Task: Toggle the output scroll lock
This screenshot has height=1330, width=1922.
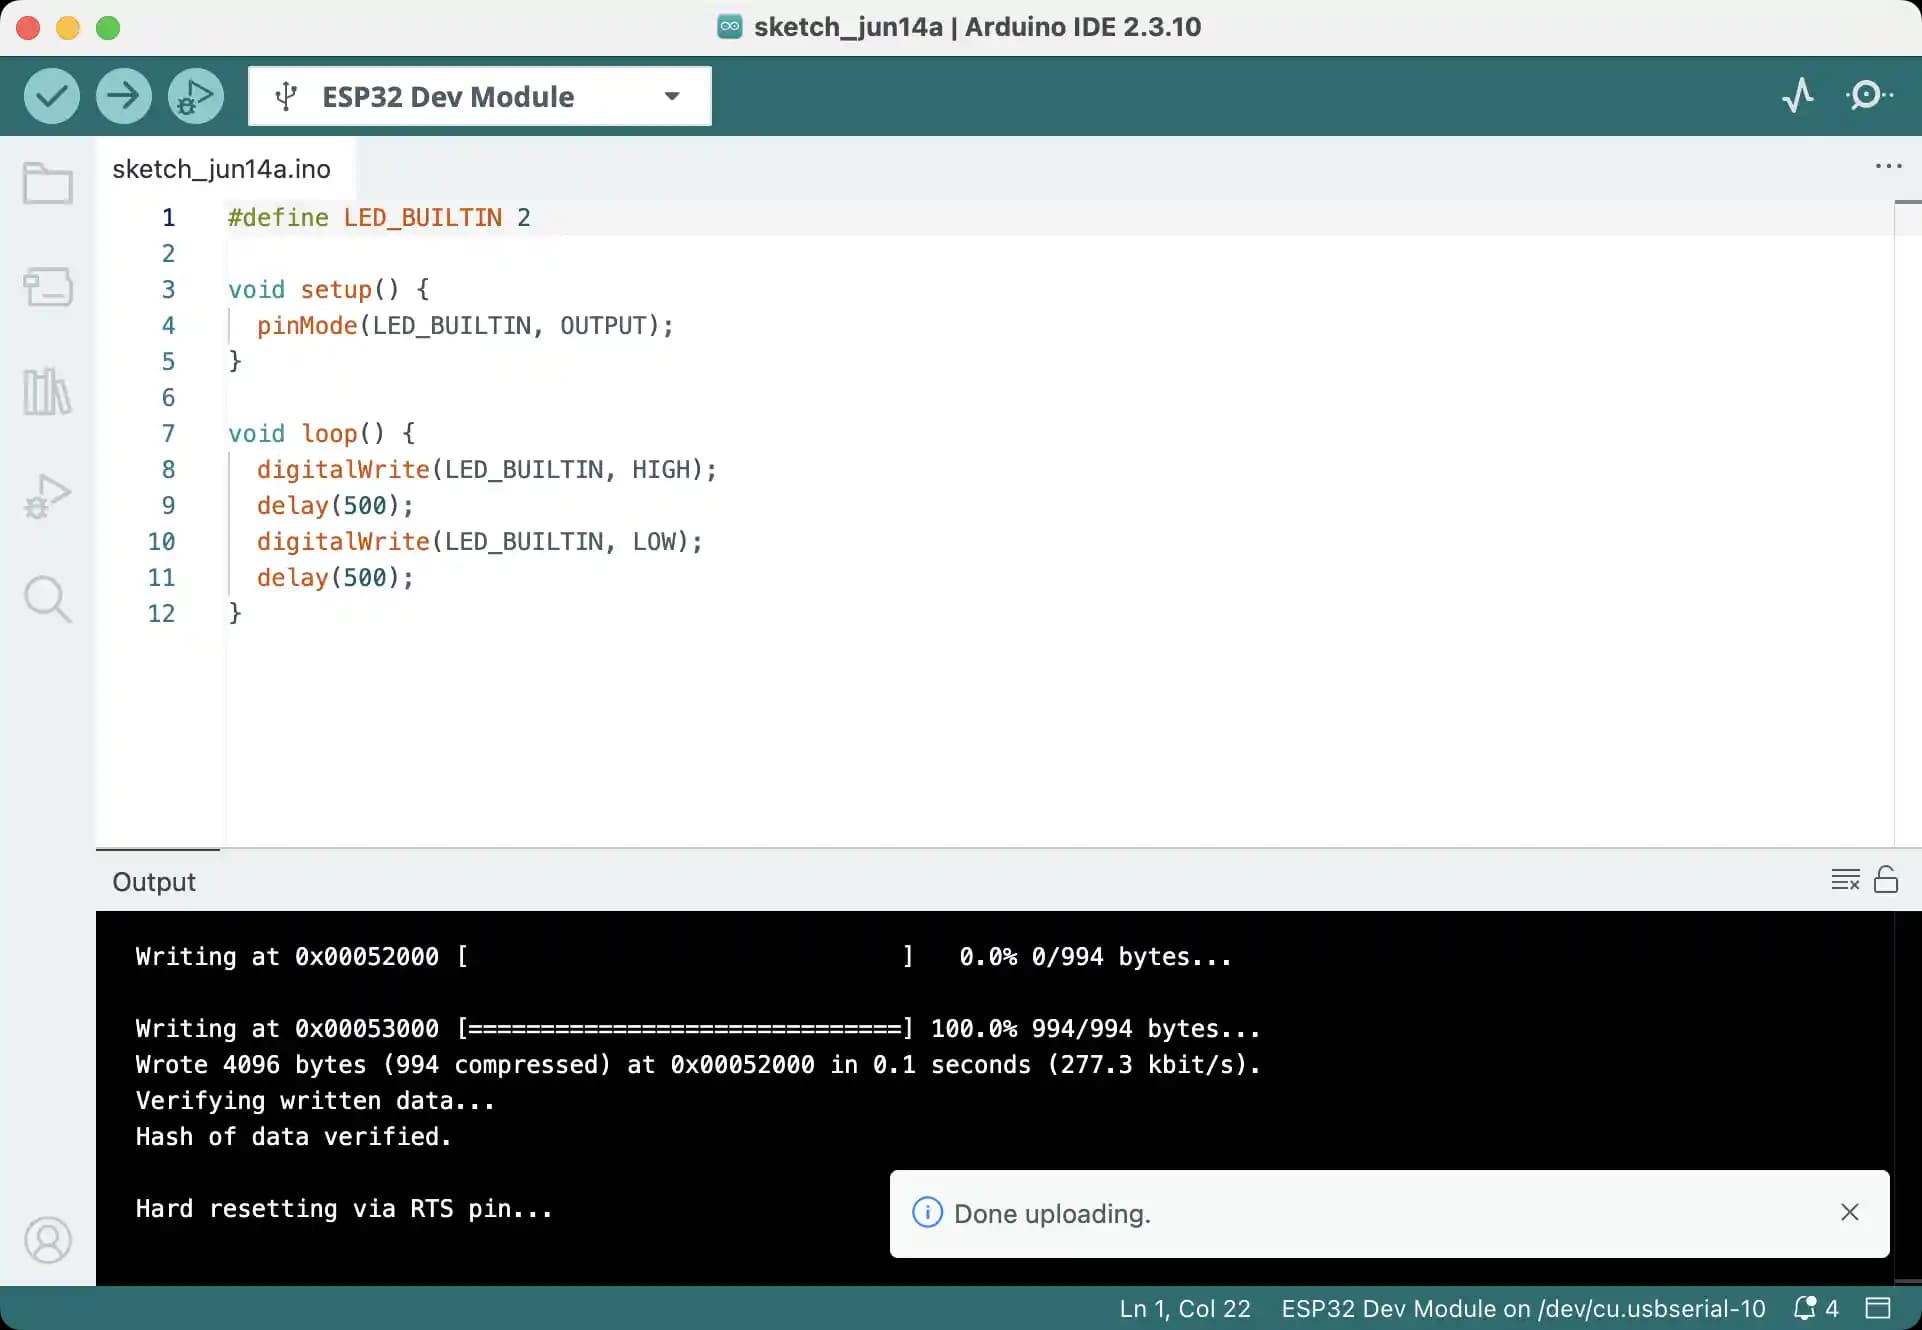Action: point(1886,879)
